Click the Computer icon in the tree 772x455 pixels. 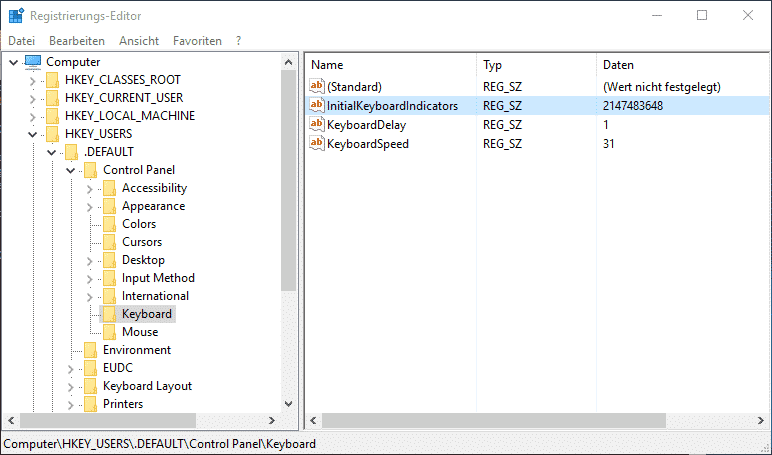(33, 62)
